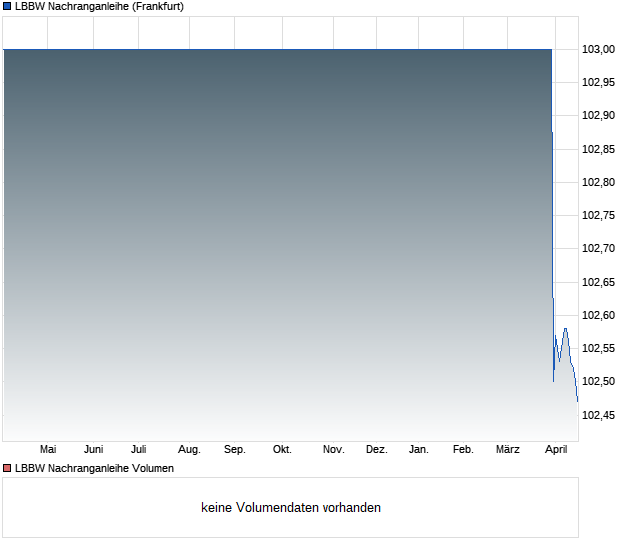Select the 102,95 price axis label
This screenshot has height=546, width=620.
pos(598,82)
